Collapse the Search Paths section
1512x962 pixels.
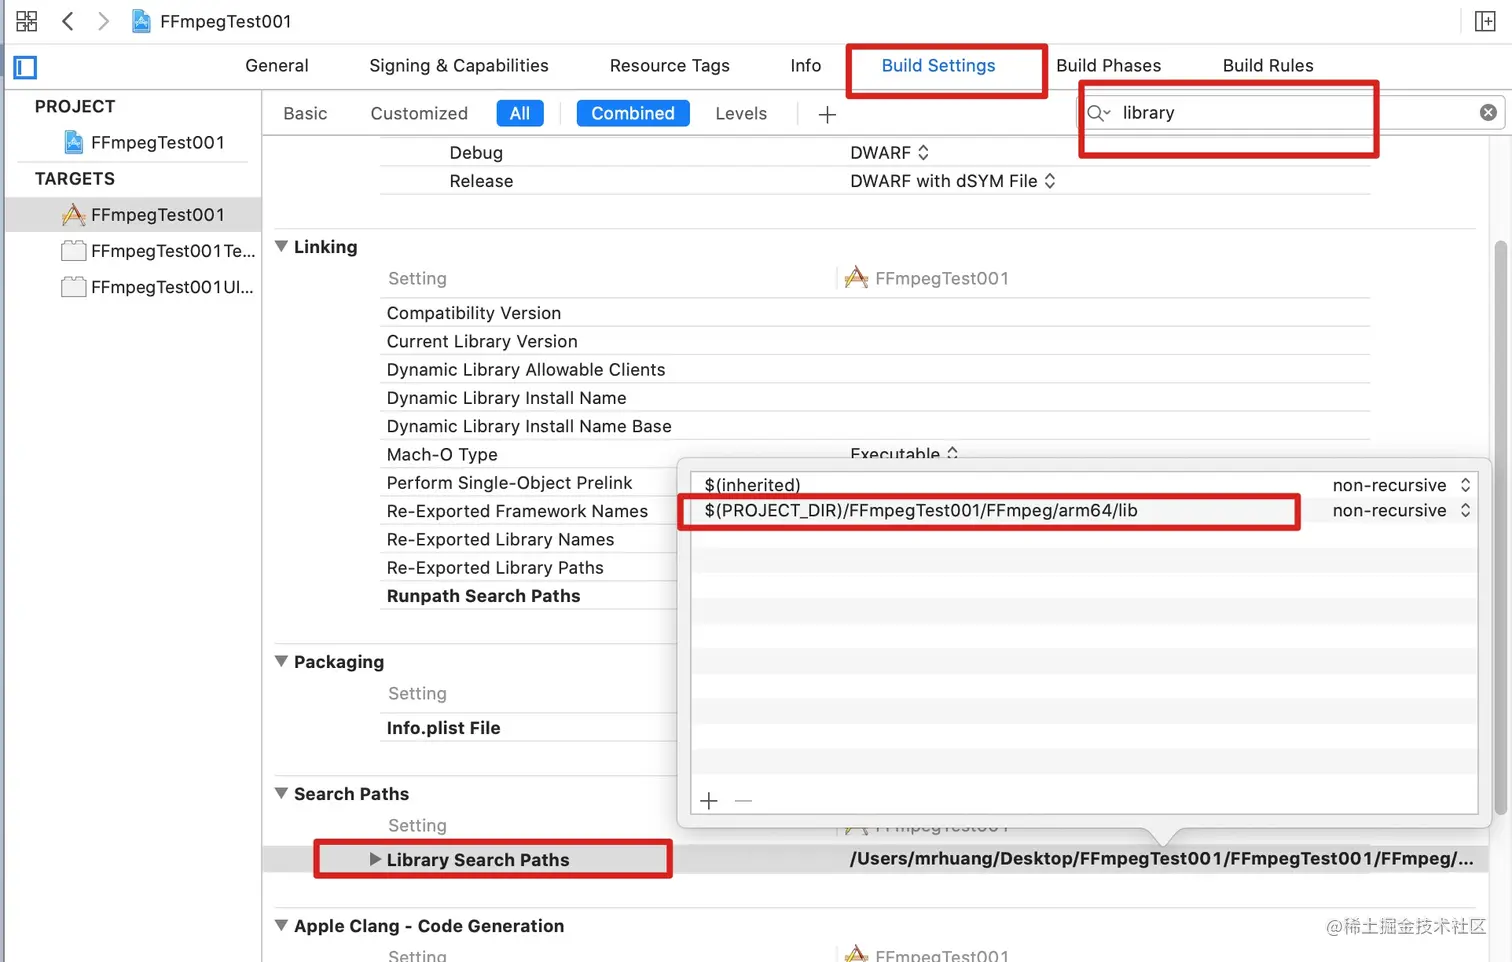(x=281, y=793)
